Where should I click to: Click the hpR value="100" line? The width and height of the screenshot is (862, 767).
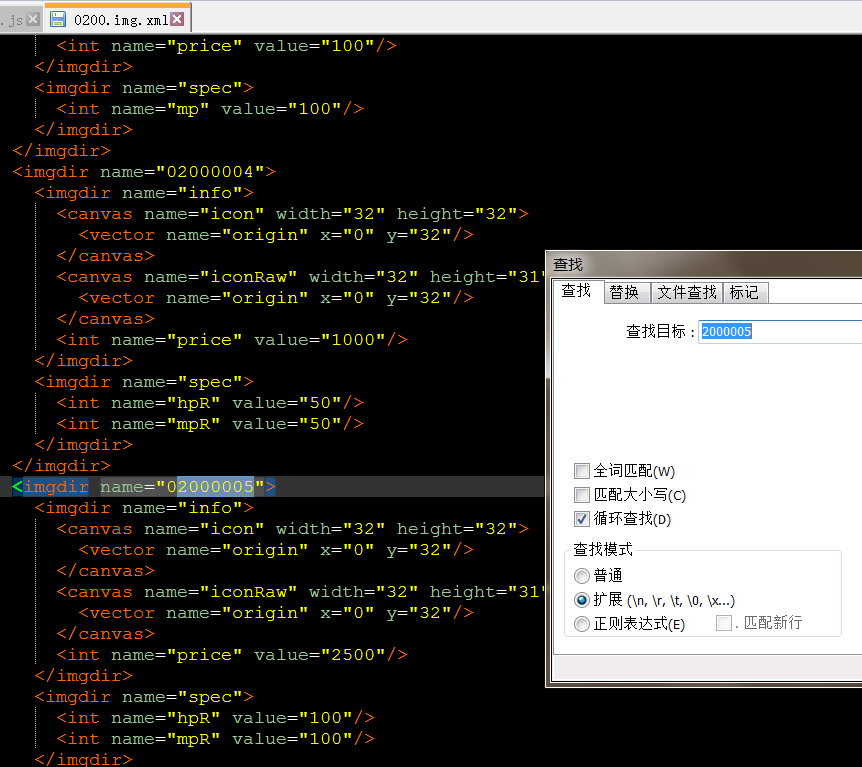coord(216,718)
